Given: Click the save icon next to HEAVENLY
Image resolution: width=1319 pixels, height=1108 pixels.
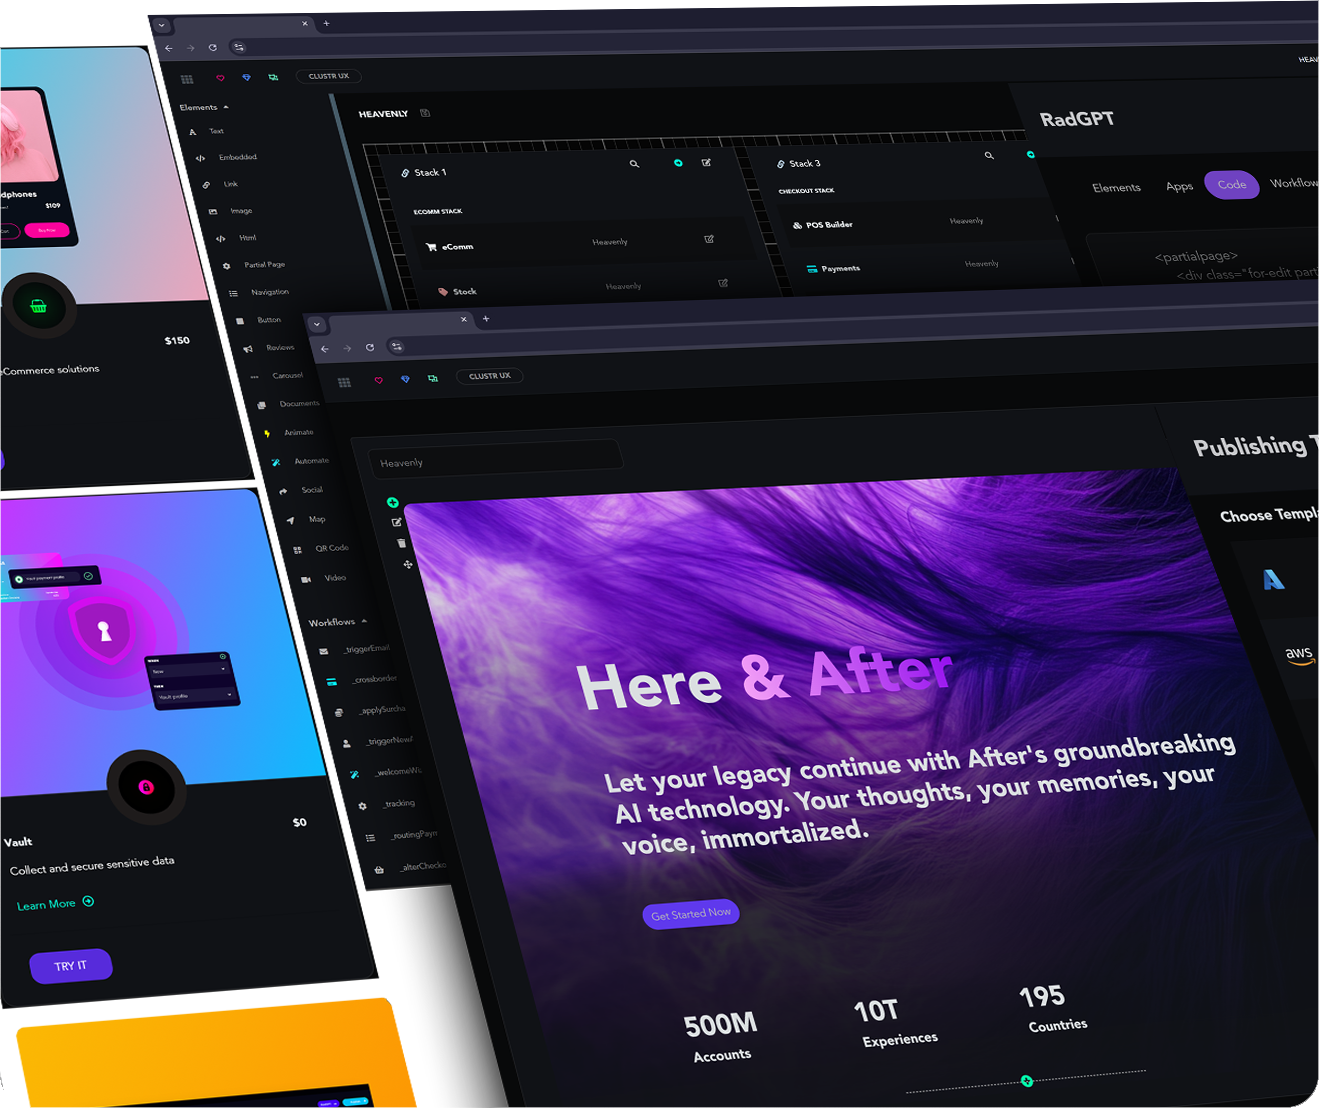Looking at the screenshot, I should (x=425, y=113).
